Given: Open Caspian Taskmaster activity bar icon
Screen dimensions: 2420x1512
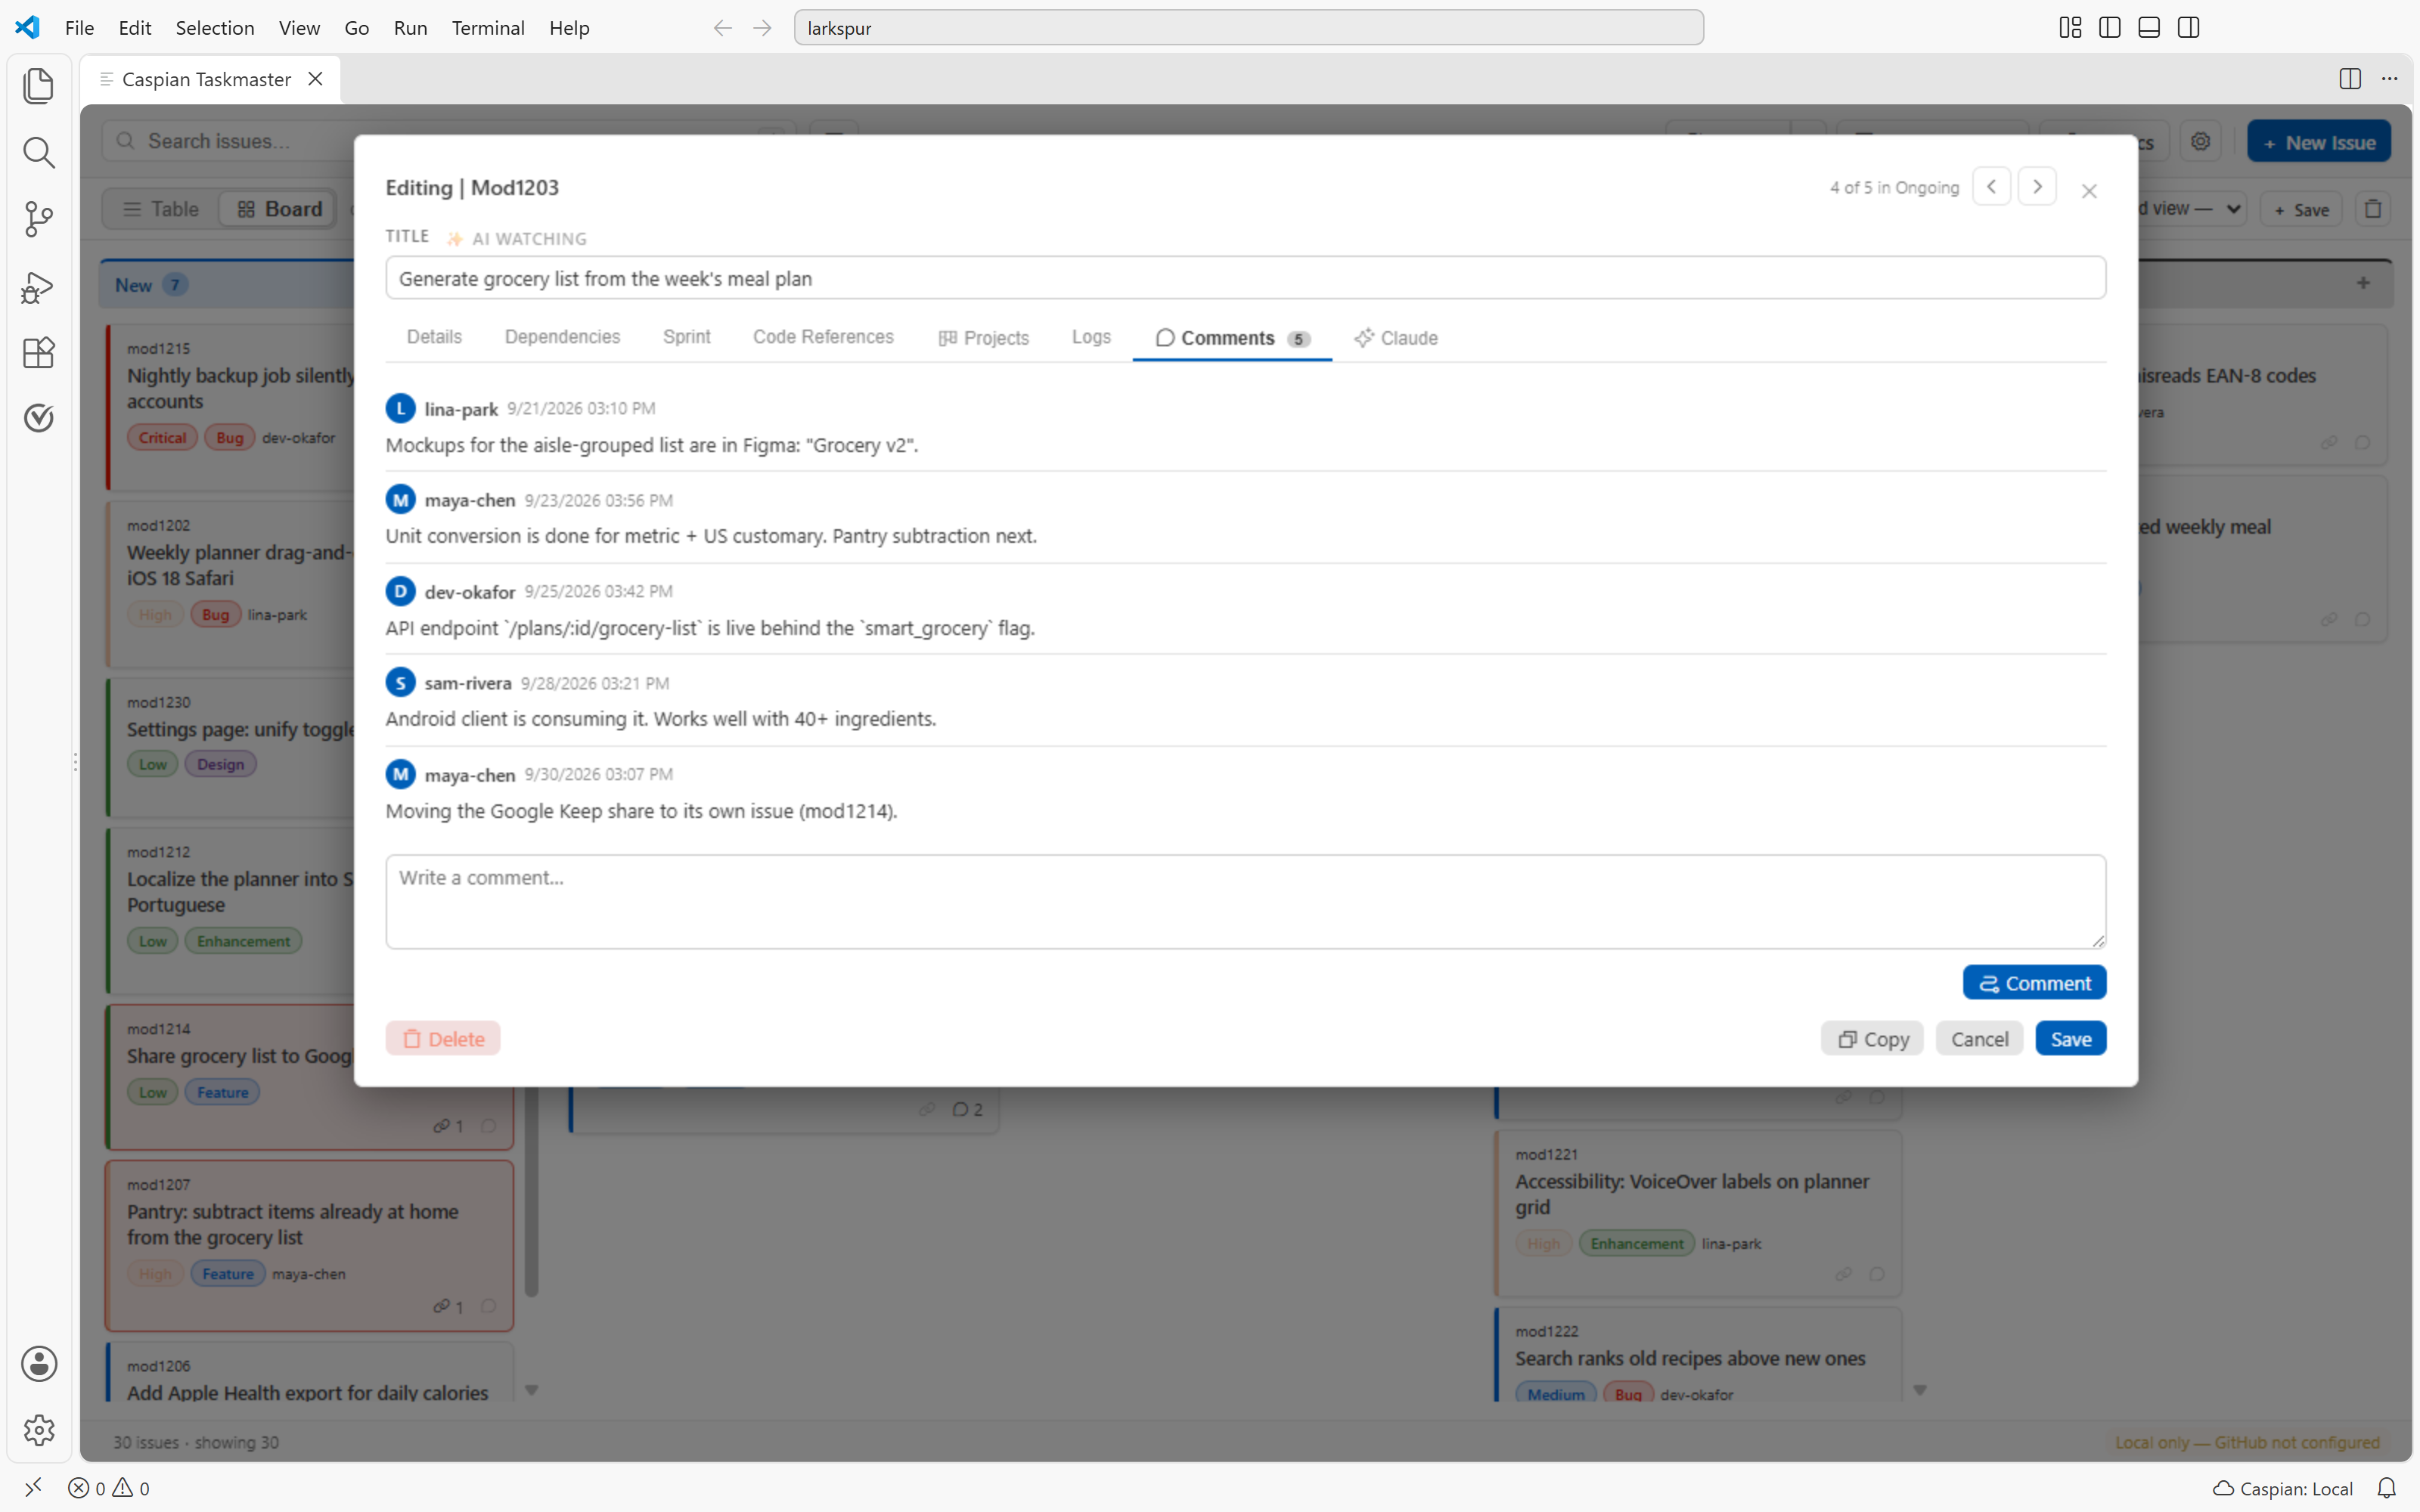Looking at the screenshot, I should (38, 418).
